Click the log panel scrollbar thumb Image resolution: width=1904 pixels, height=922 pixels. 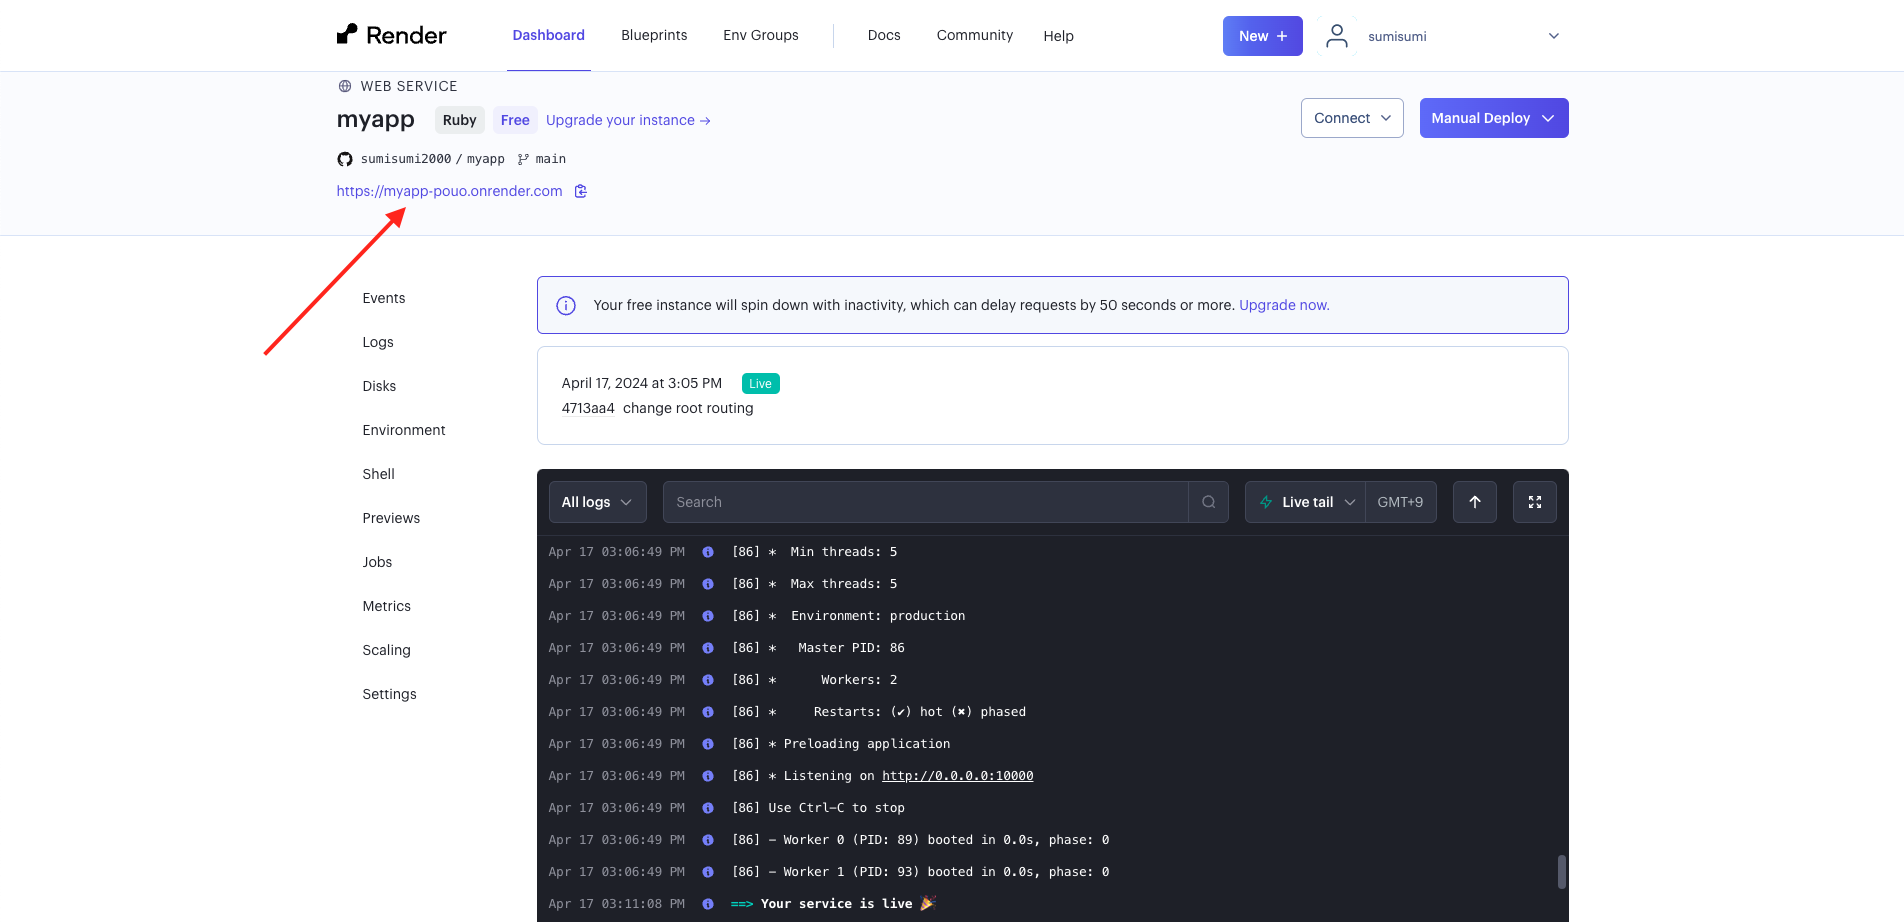[x=1561, y=871]
